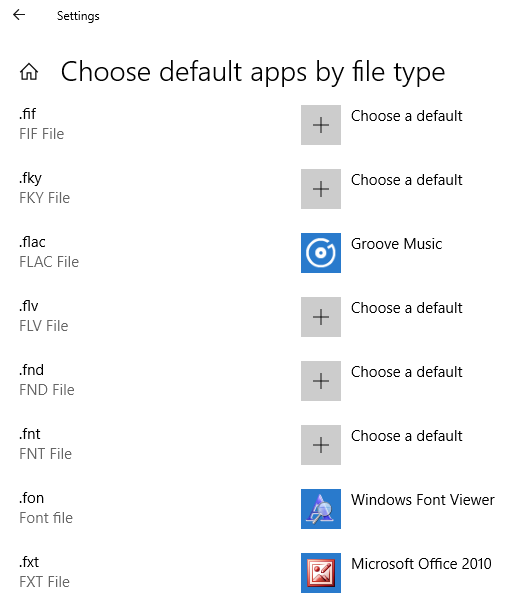Change Windows Font Viewer default for .fon
This screenshot has height=606, width=518.
coord(423,500)
